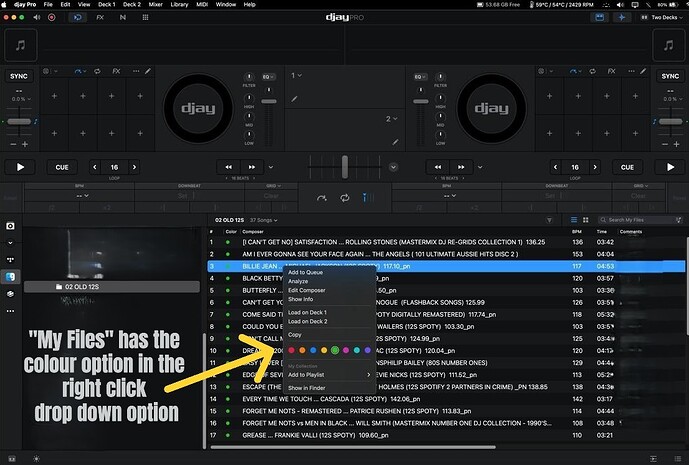Click Deck 1 pitch bend minus button
The image size is (689, 465).
(x=13, y=144)
